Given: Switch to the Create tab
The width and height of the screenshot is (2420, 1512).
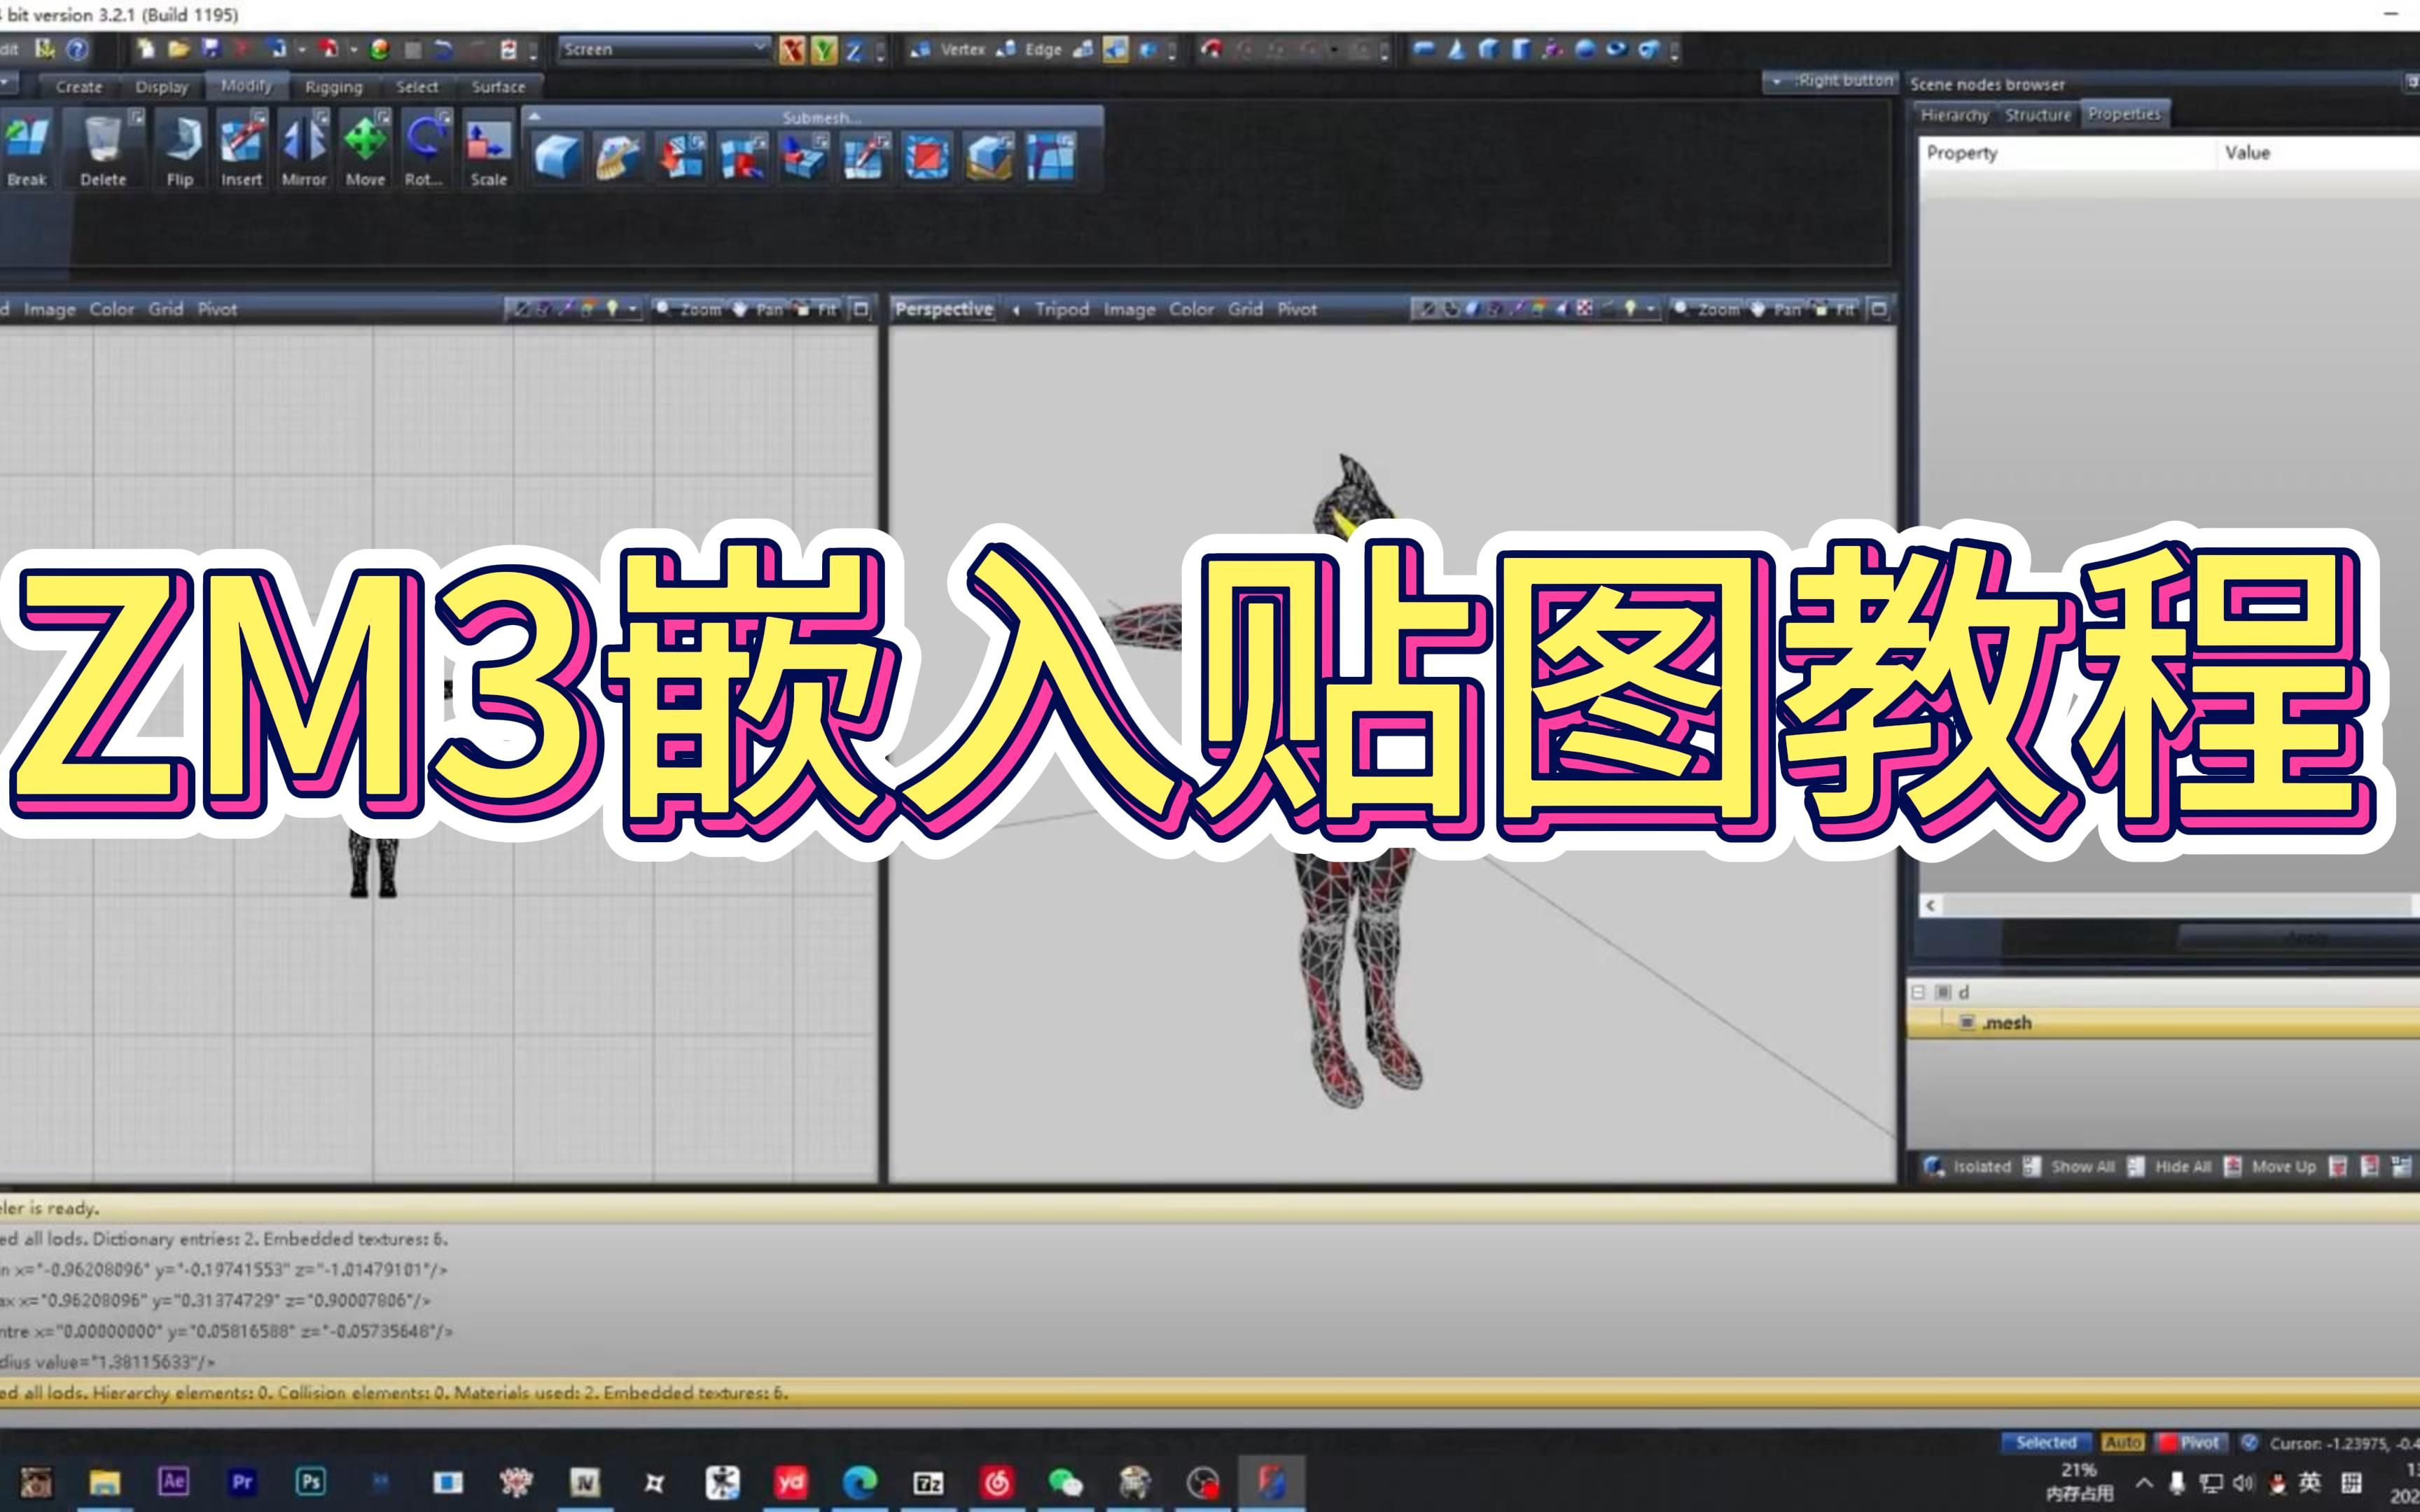Looking at the screenshot, I should click(x=79, y=87).
